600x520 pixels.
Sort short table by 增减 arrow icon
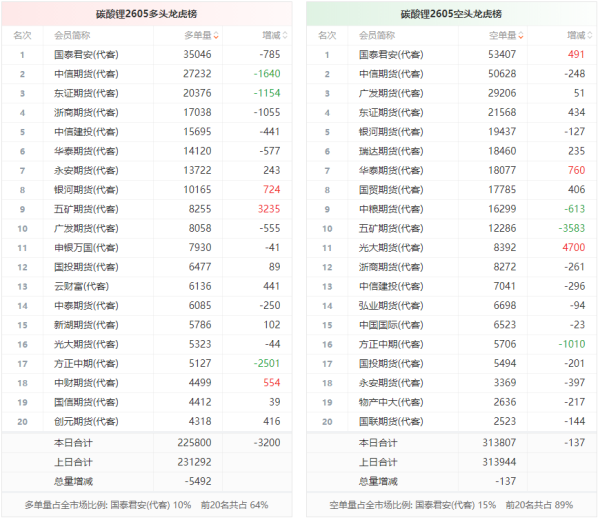pos(590,36)
